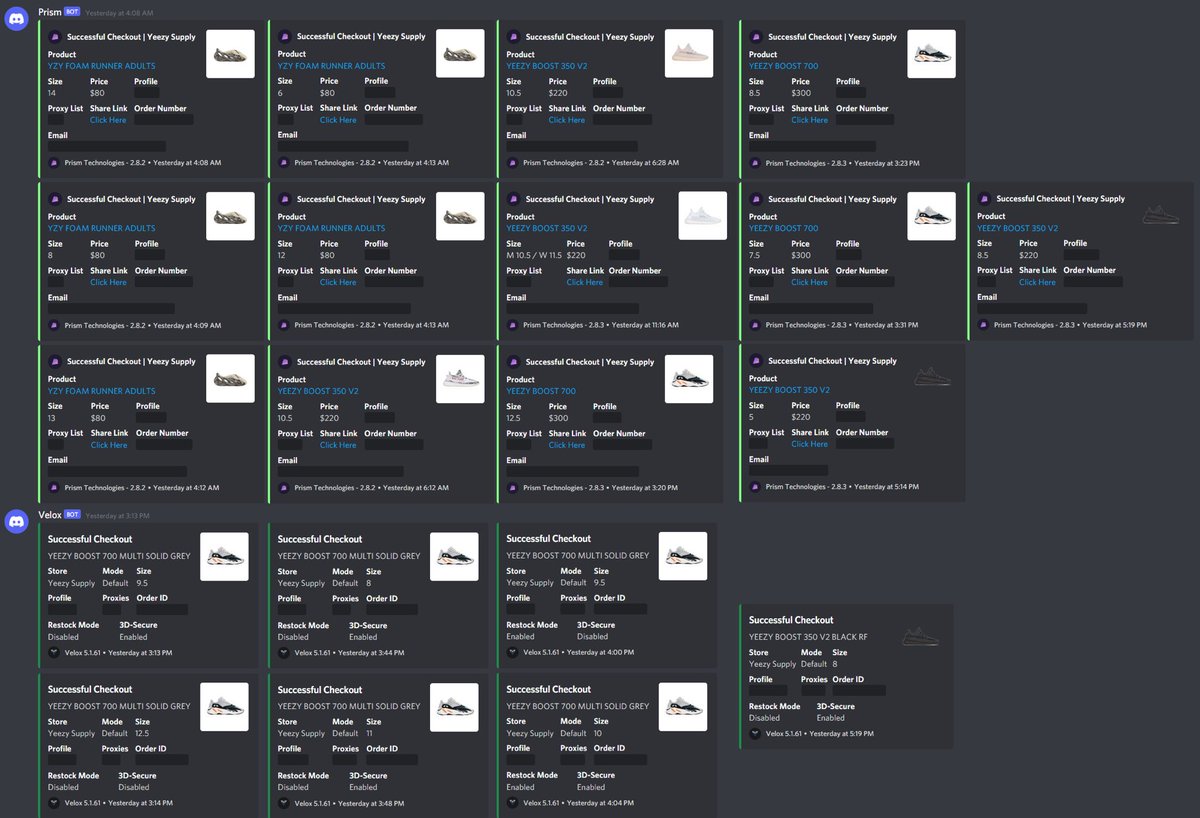View Foam Runner thumbnail in size 6 checkout

pyautogui.click(x=460, y=53)
